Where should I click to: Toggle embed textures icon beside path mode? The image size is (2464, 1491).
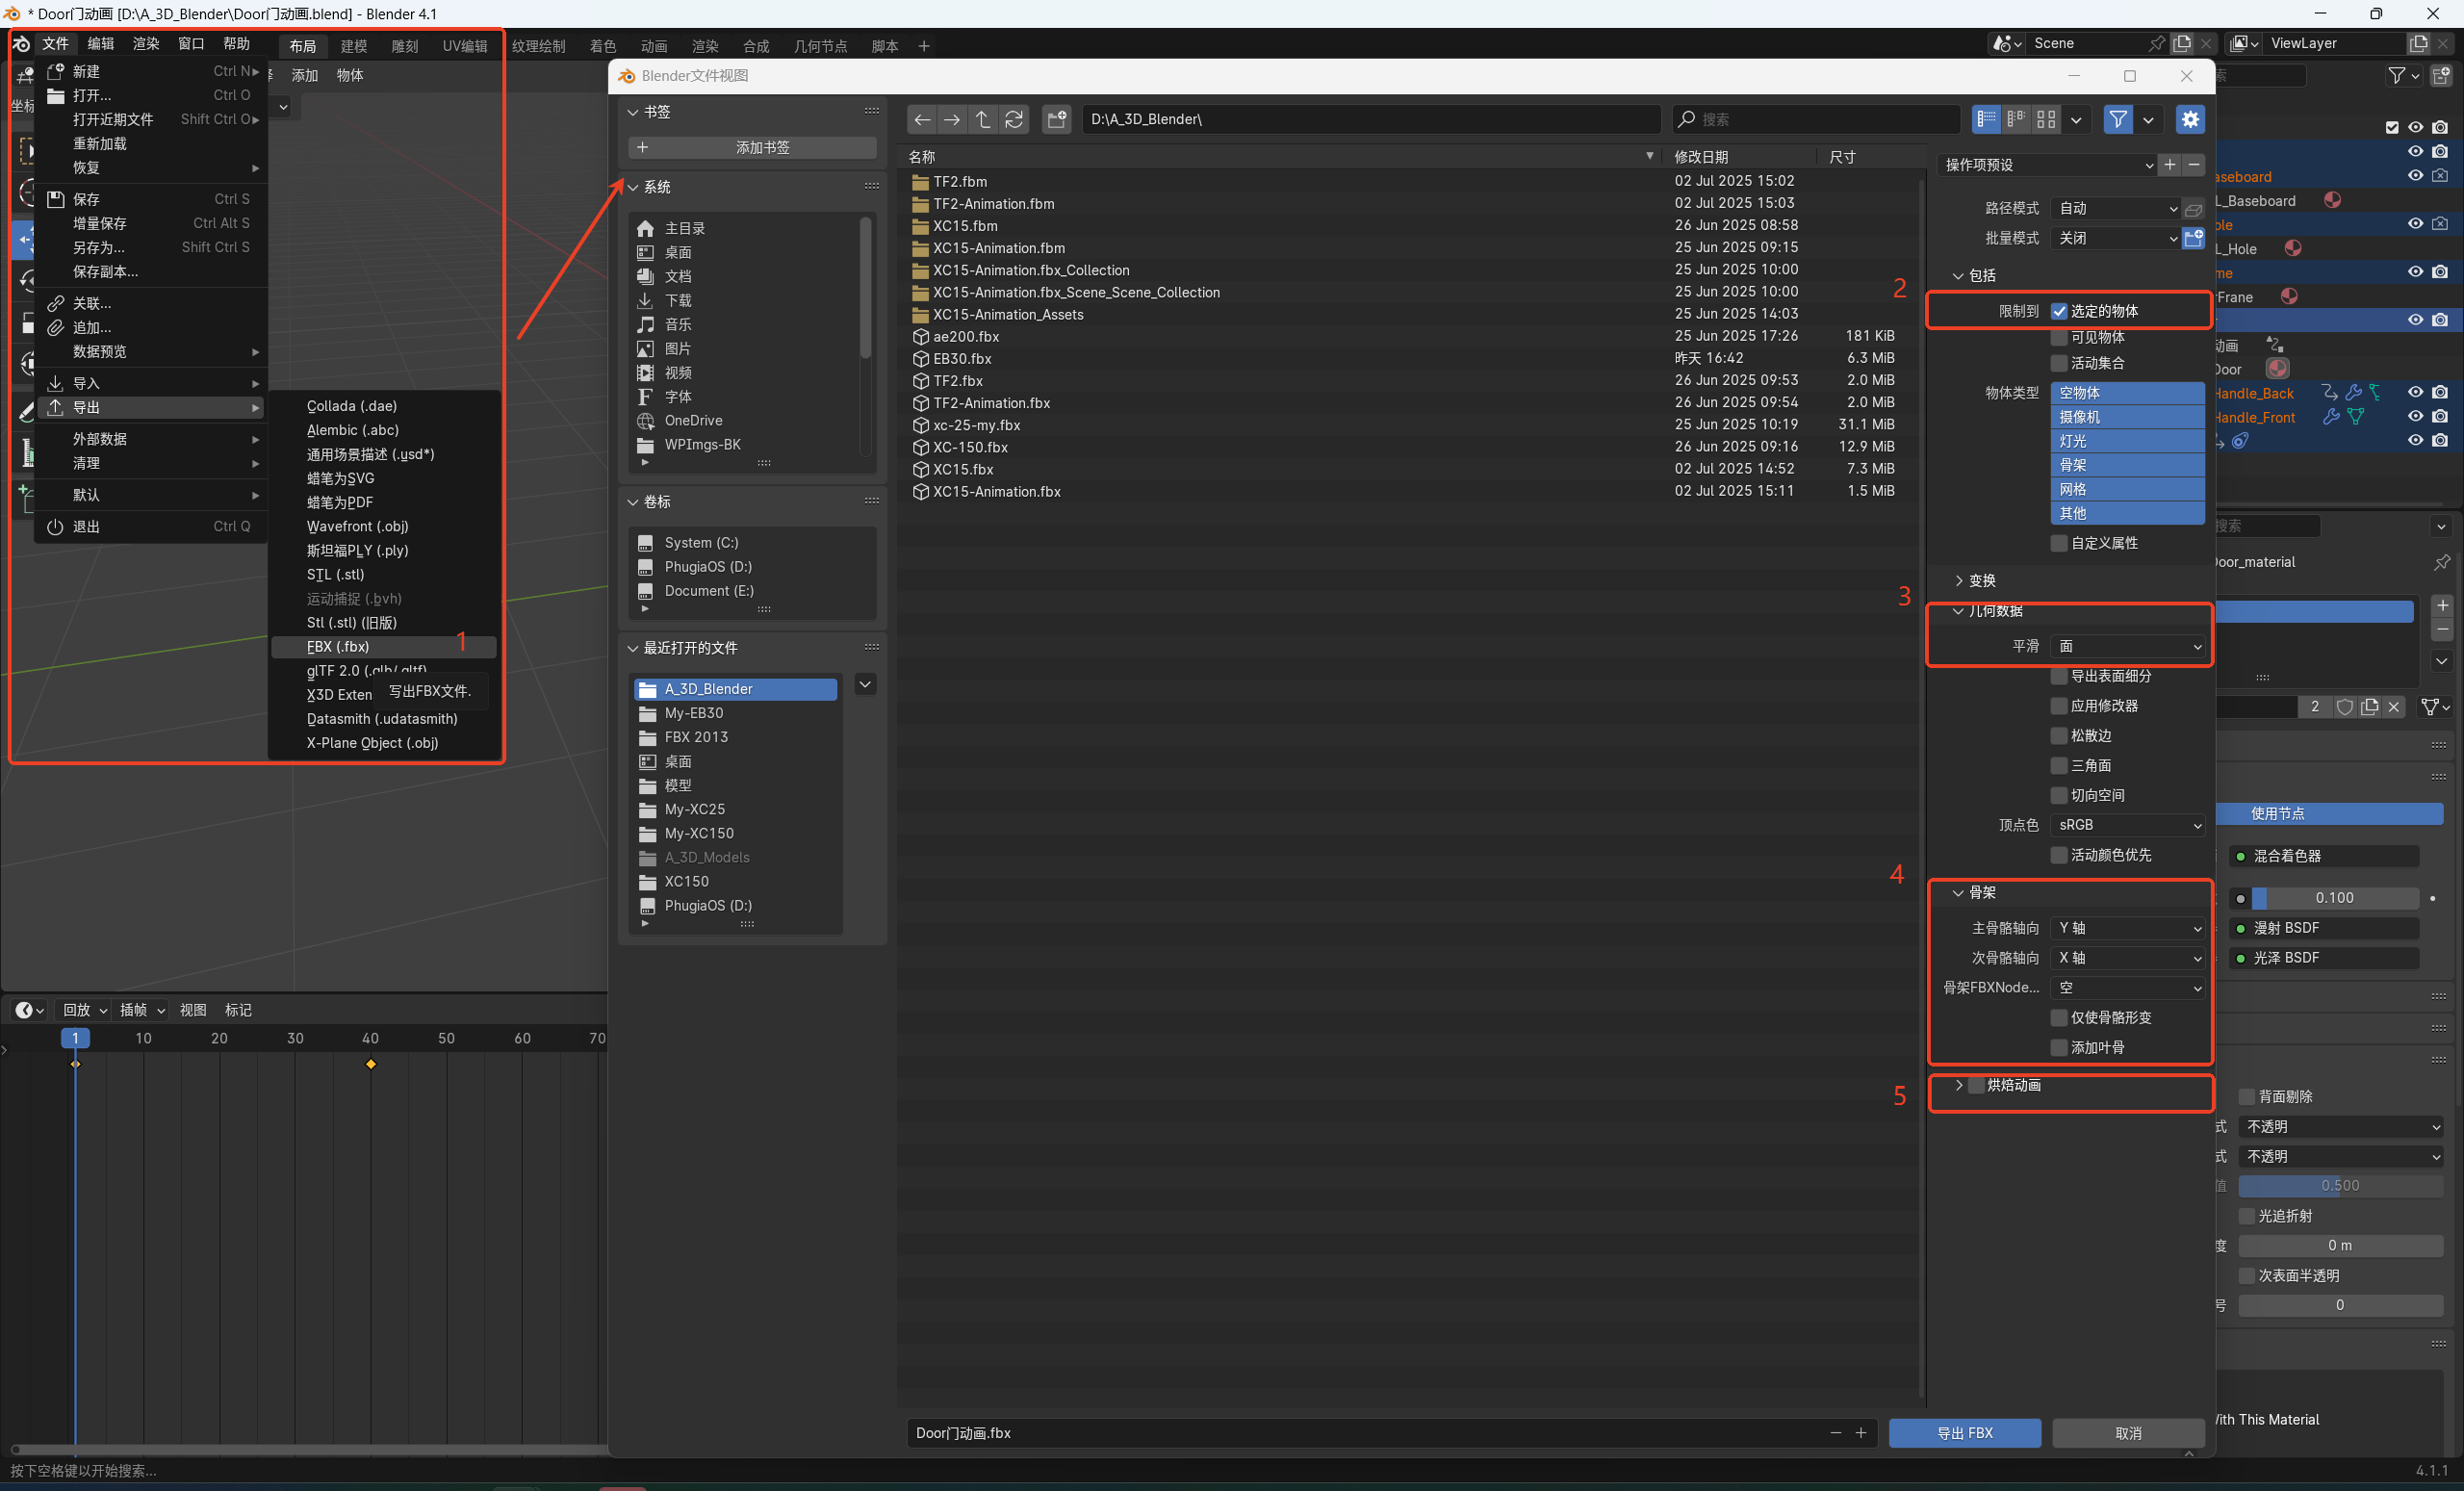pyautogui.click(x=2193, y=208)
